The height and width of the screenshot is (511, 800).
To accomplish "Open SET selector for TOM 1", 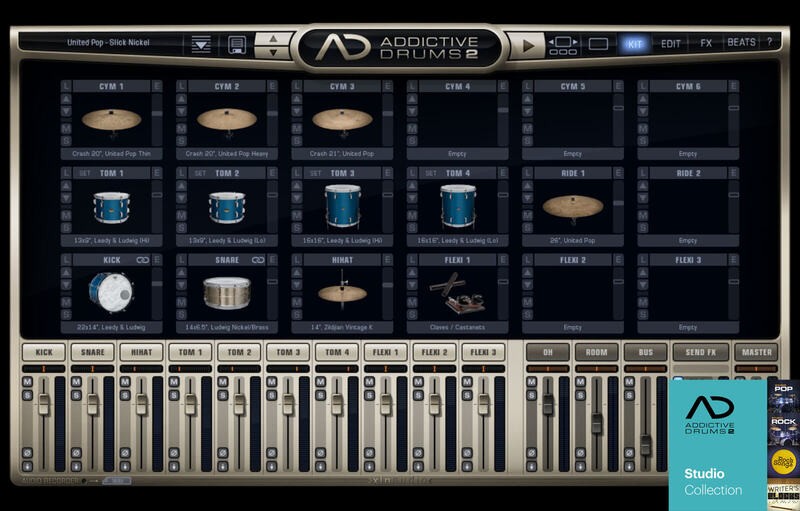I will [85, 173].
